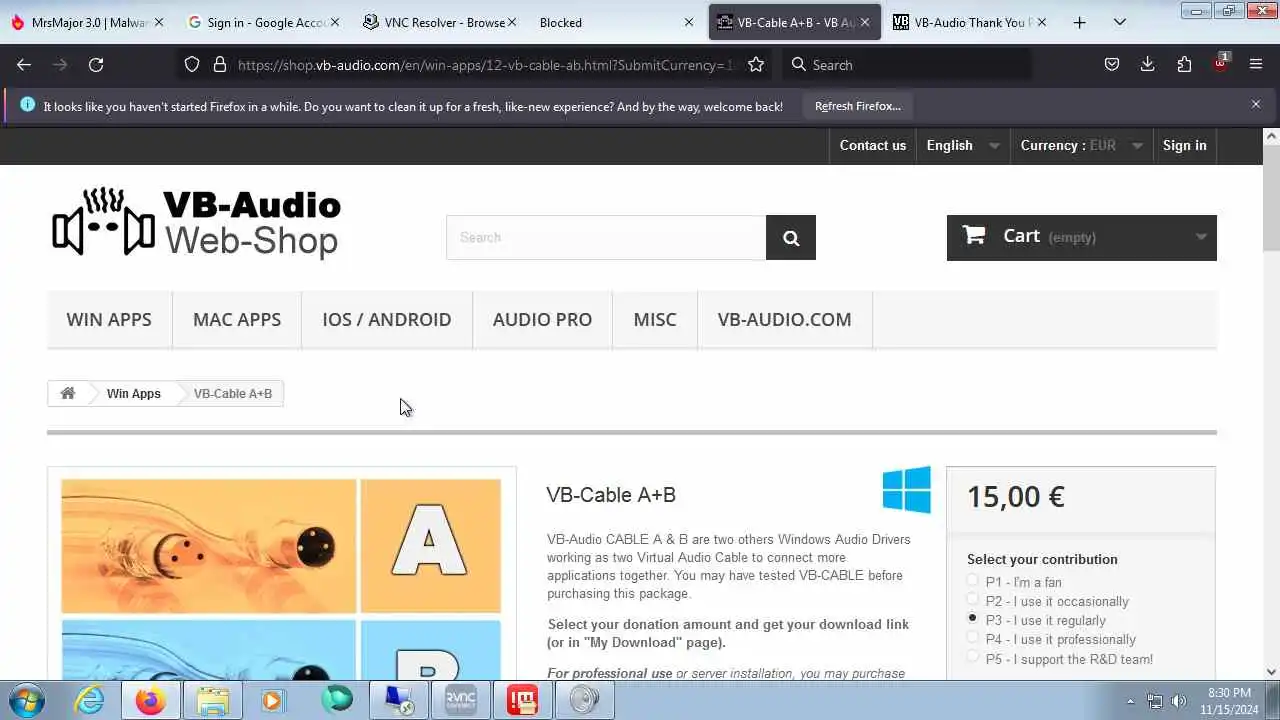The height and width of the screenshot is (720, 1280).
Task: Open Internet Explorer from the taskbar
Action: pos(89,700)
